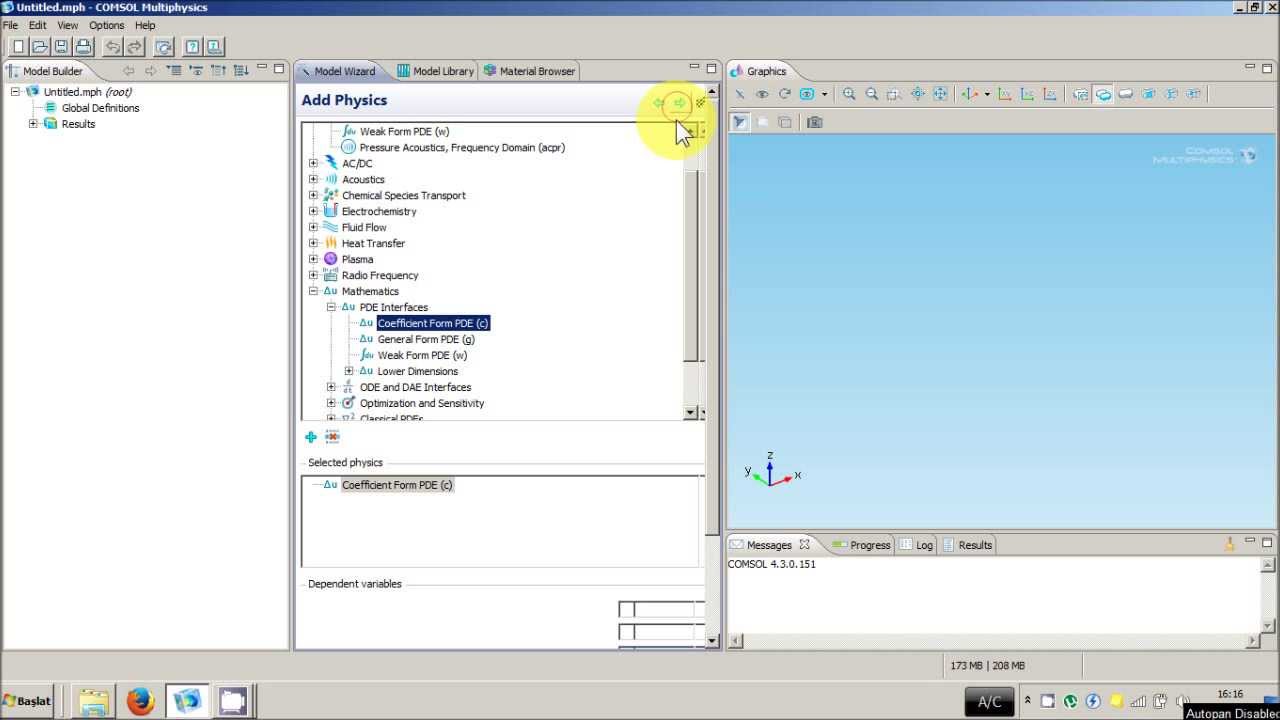The image size is (1280, 720).
Task: Click the A/C button in the taskbar
Action: [989, 701]
